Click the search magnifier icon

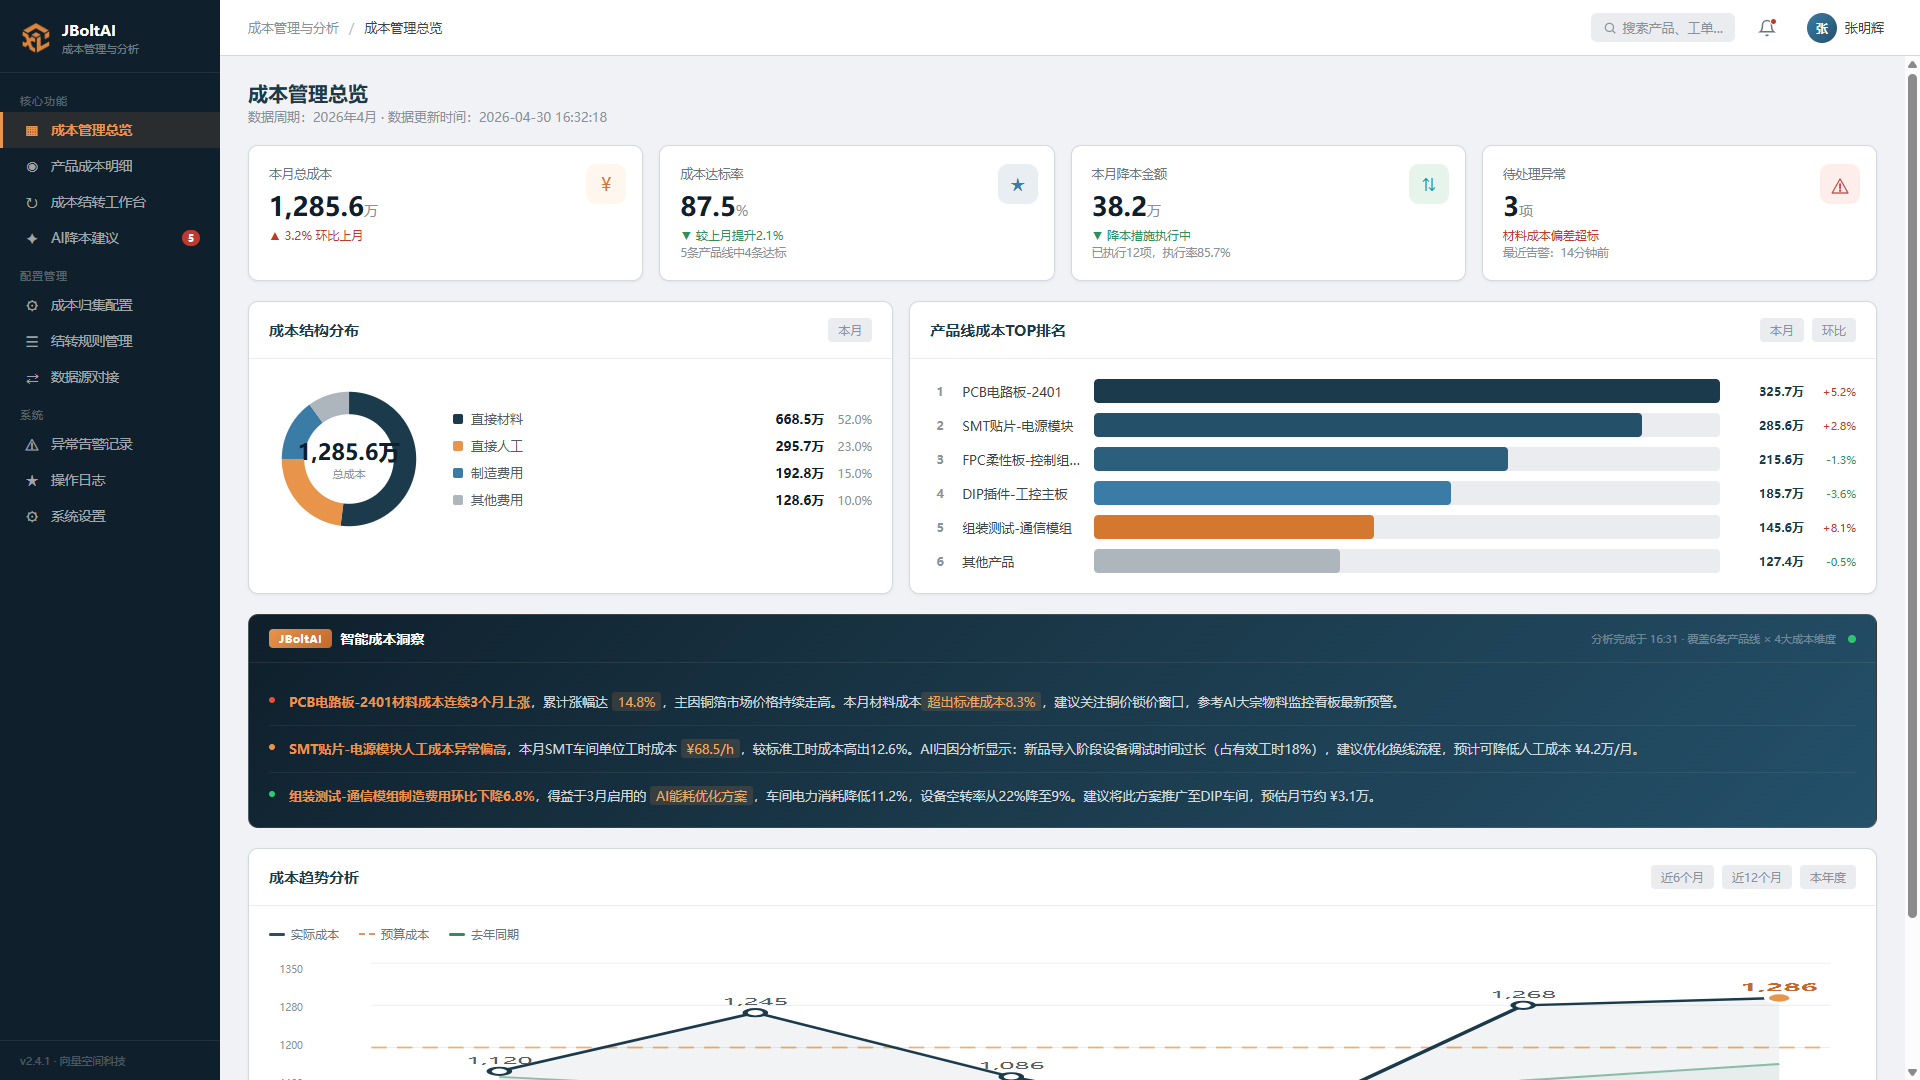[1610, 28]
